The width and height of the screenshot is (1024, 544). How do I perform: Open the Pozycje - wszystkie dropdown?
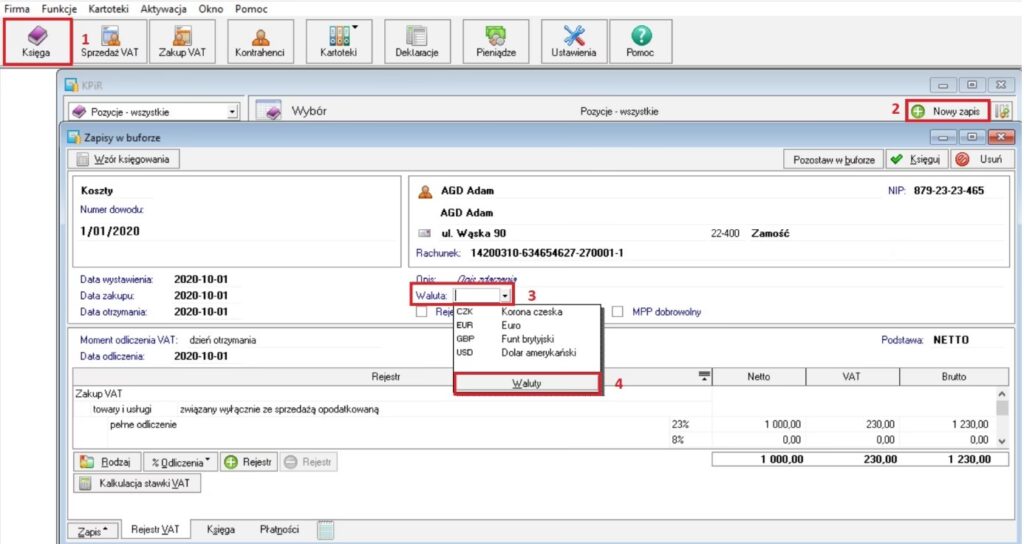[154, 112]
